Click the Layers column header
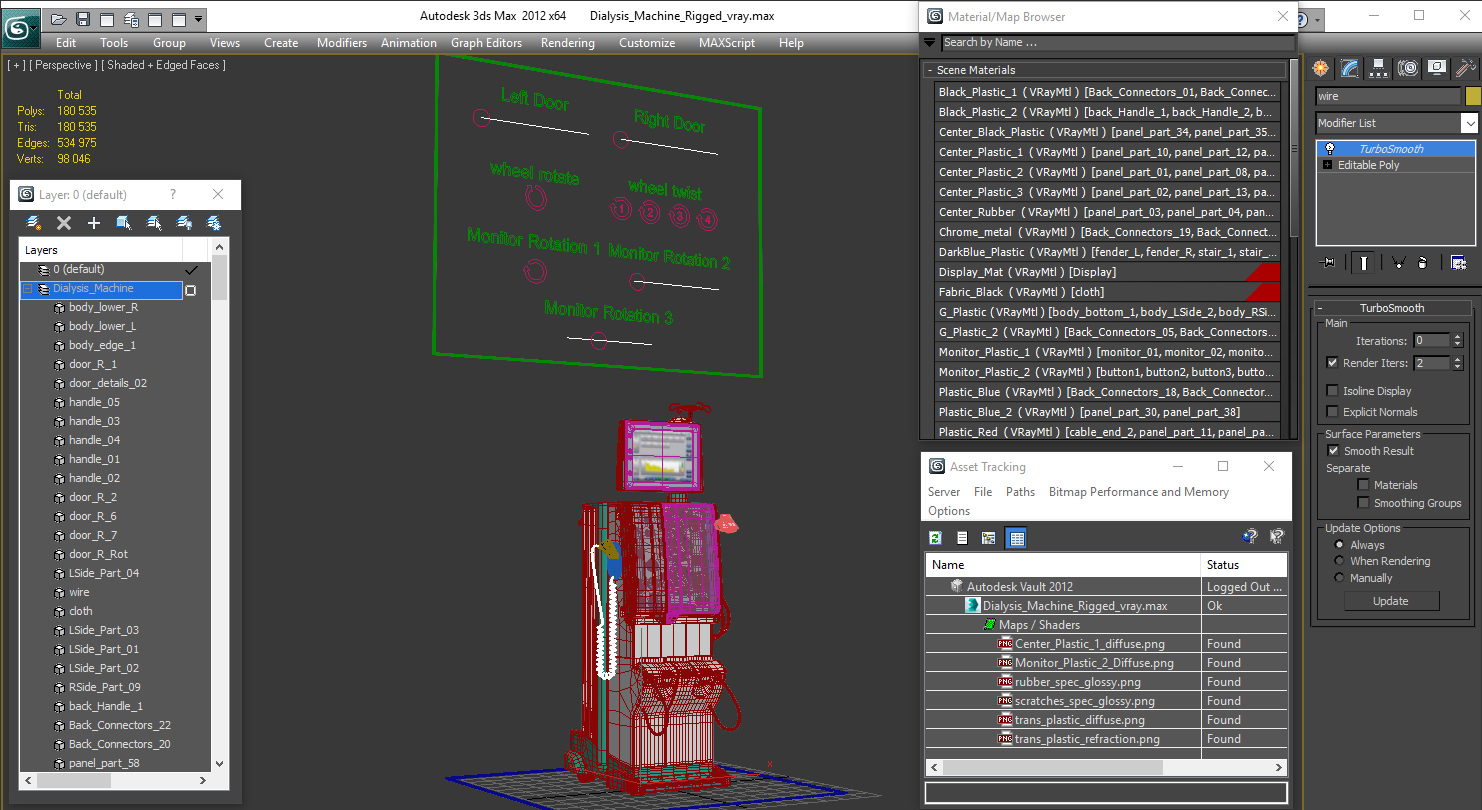 click(x=100, y=250)
